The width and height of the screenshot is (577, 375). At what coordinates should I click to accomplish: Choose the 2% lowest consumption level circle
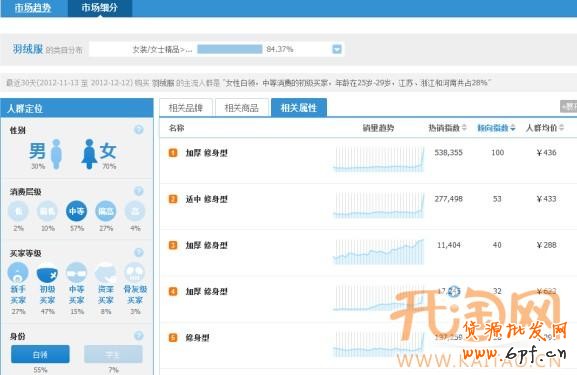click(x=18, y=211)
